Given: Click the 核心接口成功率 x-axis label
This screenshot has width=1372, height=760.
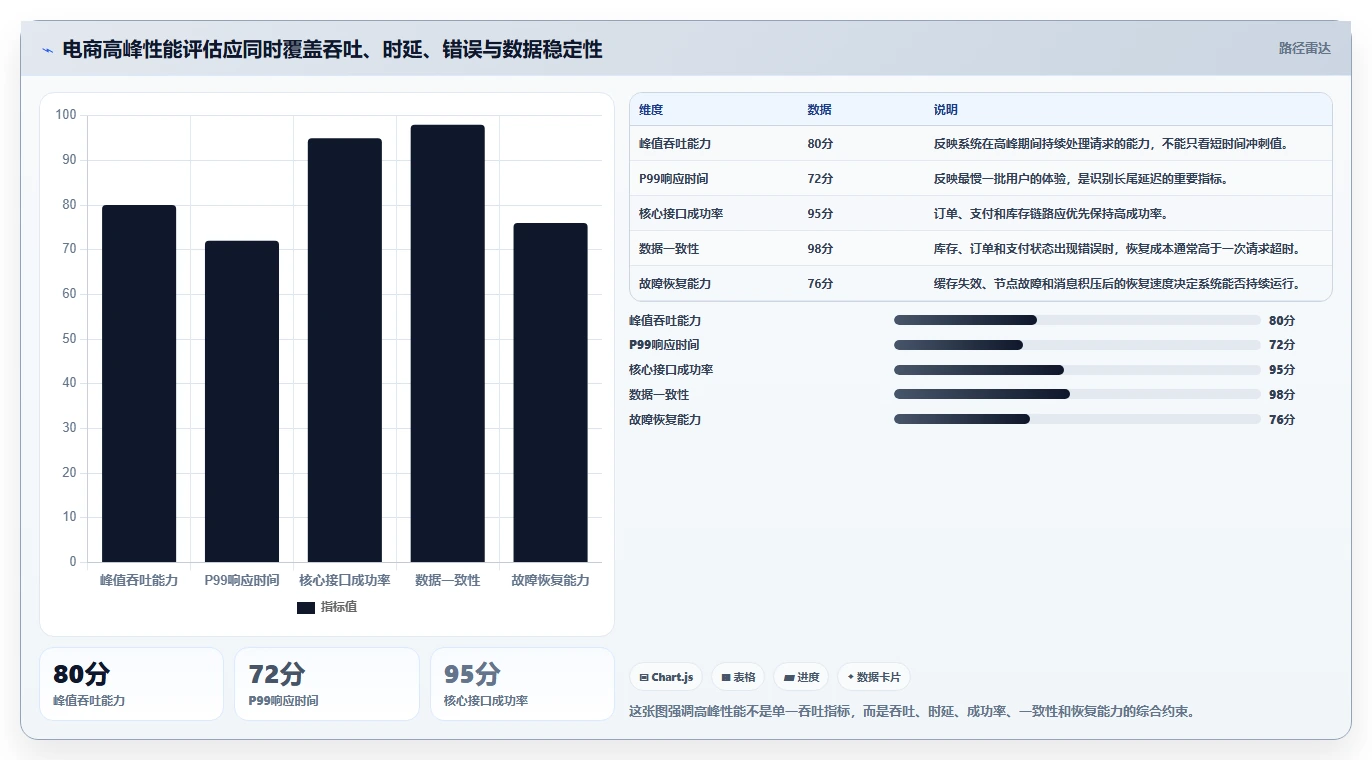Looking at the screenshot, I should point(345,580).
